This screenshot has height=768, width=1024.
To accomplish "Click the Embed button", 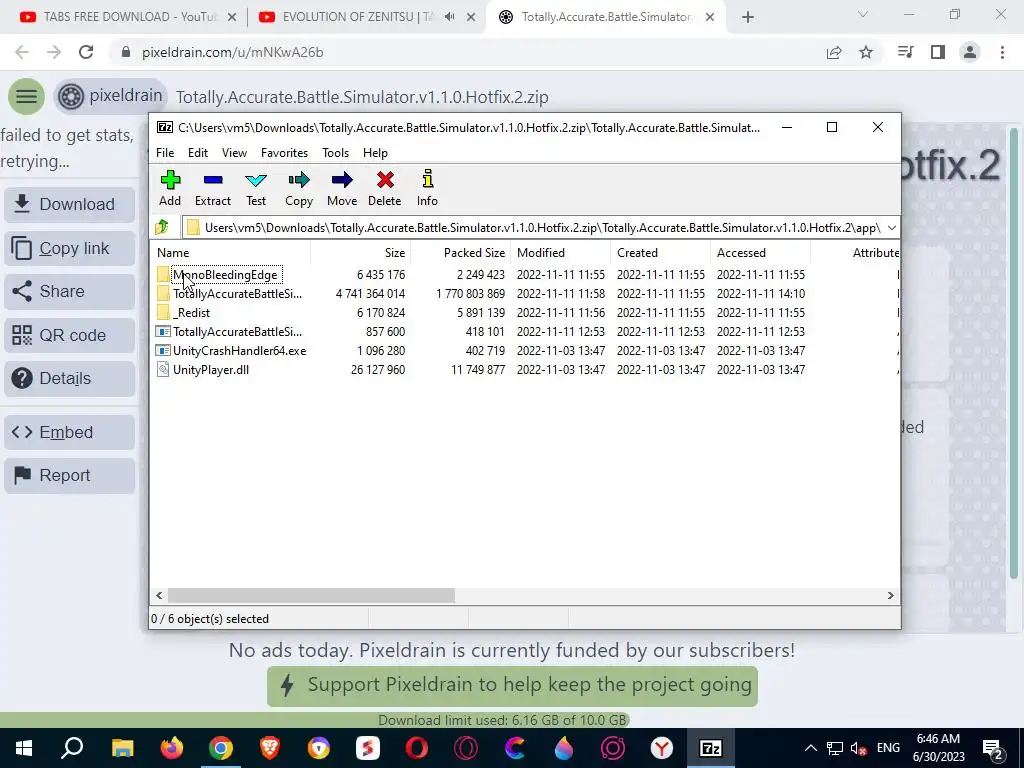I will pos(69,432).
